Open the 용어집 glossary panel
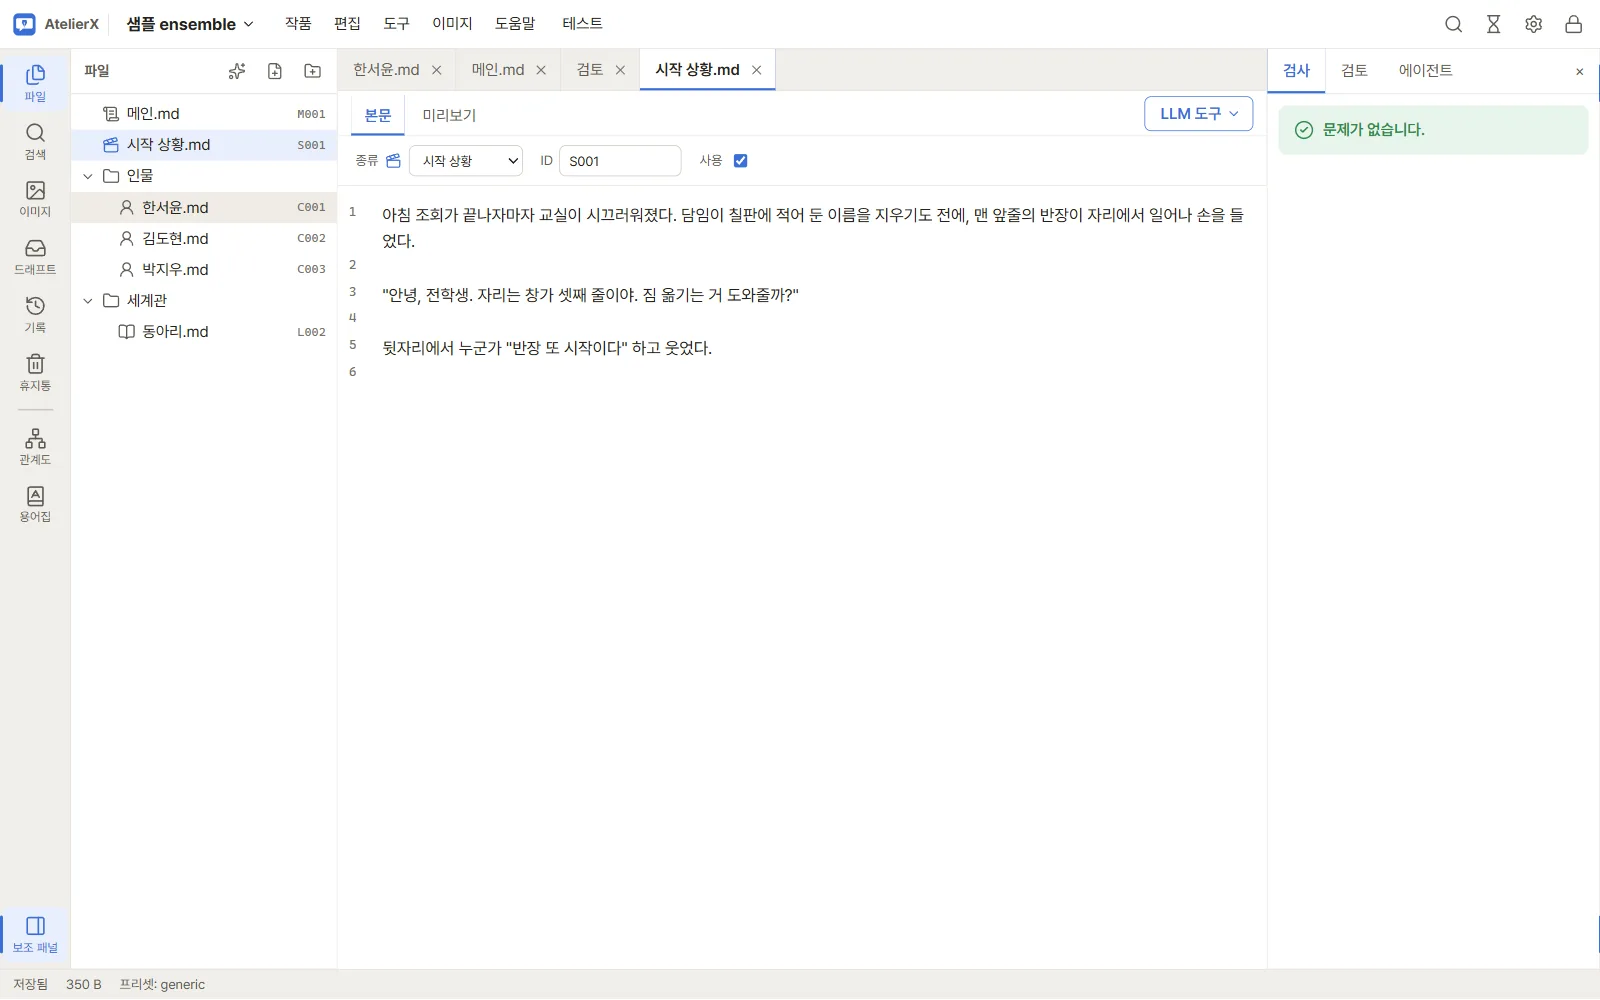The height and width of the screenshot is (1000, 1600). coord(35,504)
